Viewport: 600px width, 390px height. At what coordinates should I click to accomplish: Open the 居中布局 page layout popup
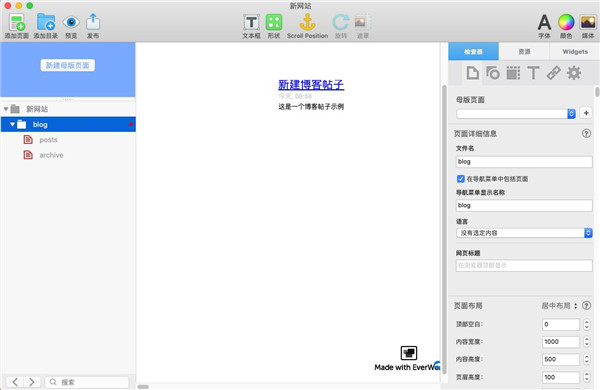click(x=559, y=306)
